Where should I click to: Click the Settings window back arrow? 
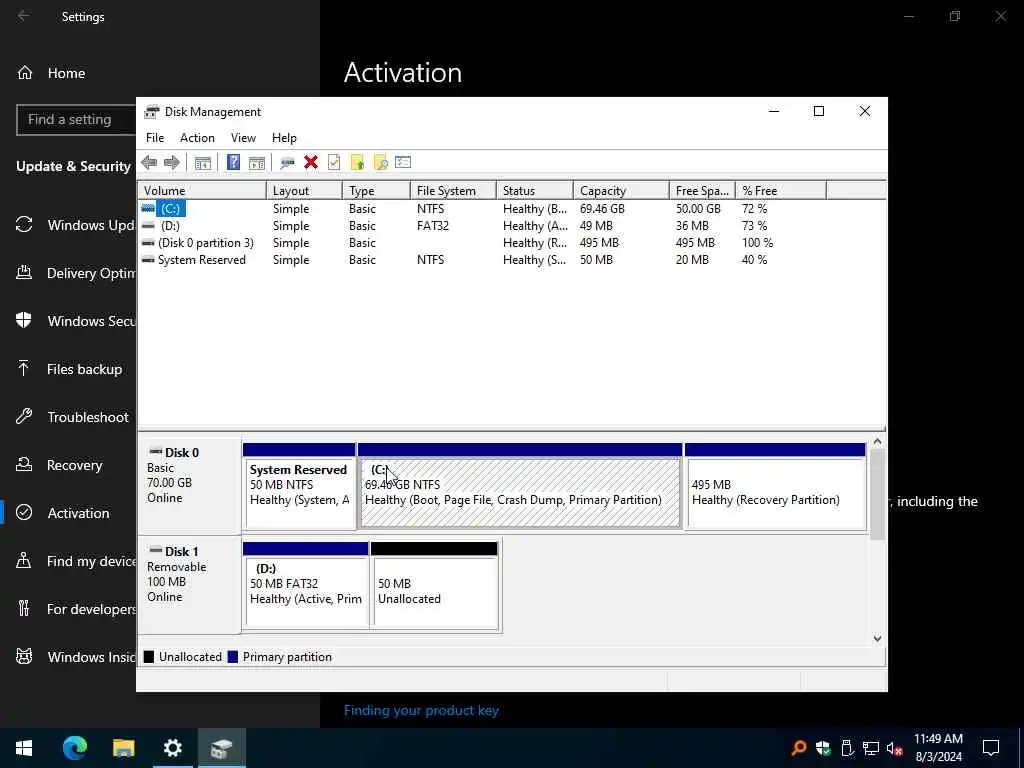click(x=24, y=16)
